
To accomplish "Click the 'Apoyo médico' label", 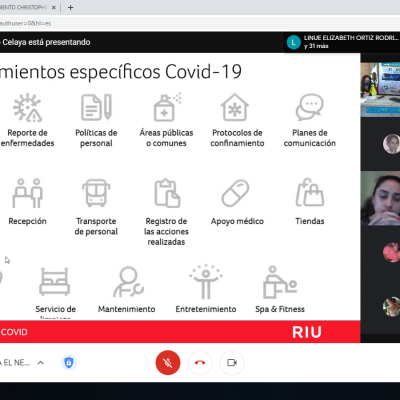I will point(237,221).
